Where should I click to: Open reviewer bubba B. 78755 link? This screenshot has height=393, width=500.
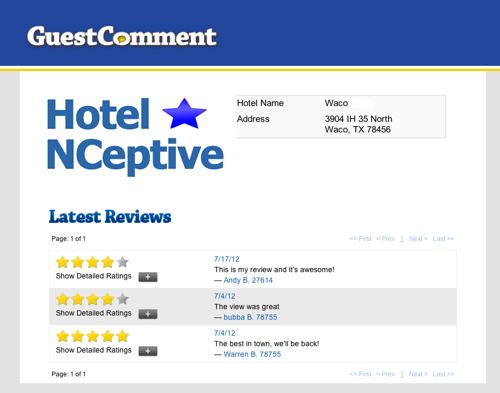(x=250, y=317)
